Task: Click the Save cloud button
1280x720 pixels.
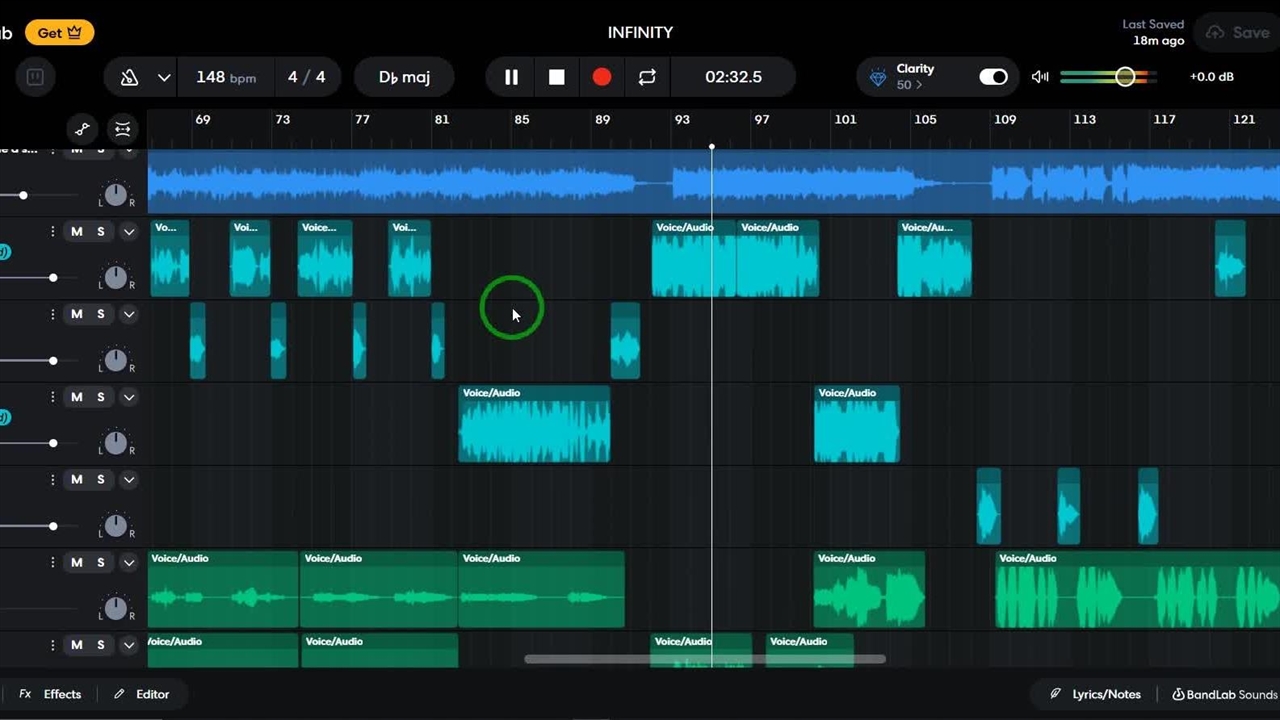Action: click(x=1238, y=33)
